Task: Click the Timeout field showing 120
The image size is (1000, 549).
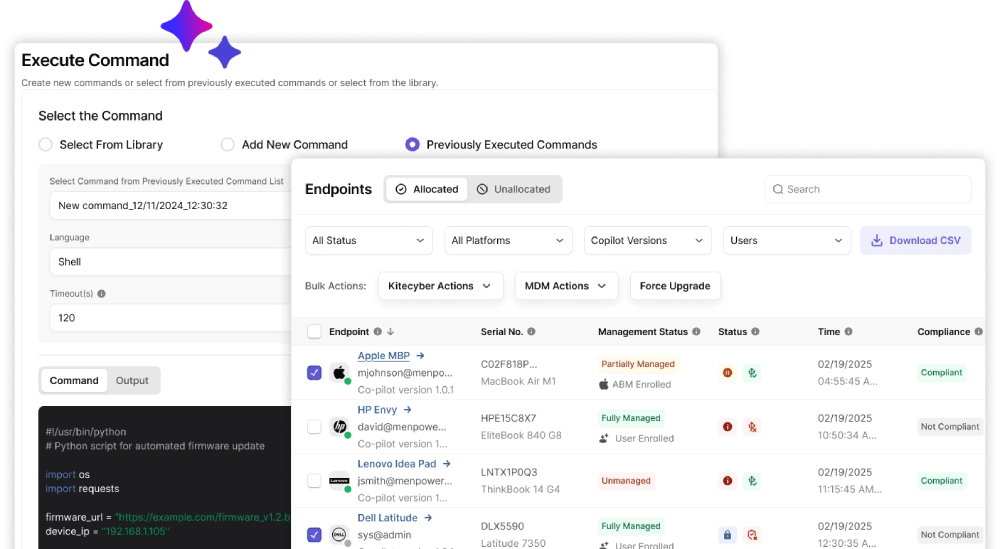Action: pyautogui.click(x=171, y=318)
